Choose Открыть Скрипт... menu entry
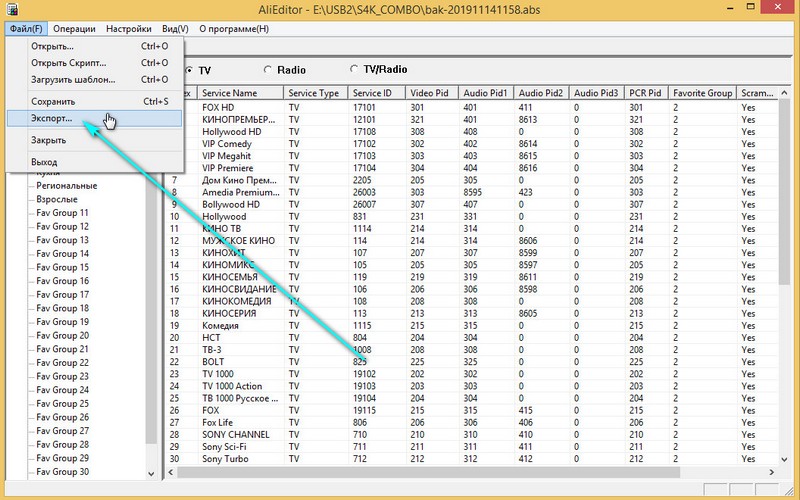The height and width of the screenshot is (500, 800). click(94, 63)
